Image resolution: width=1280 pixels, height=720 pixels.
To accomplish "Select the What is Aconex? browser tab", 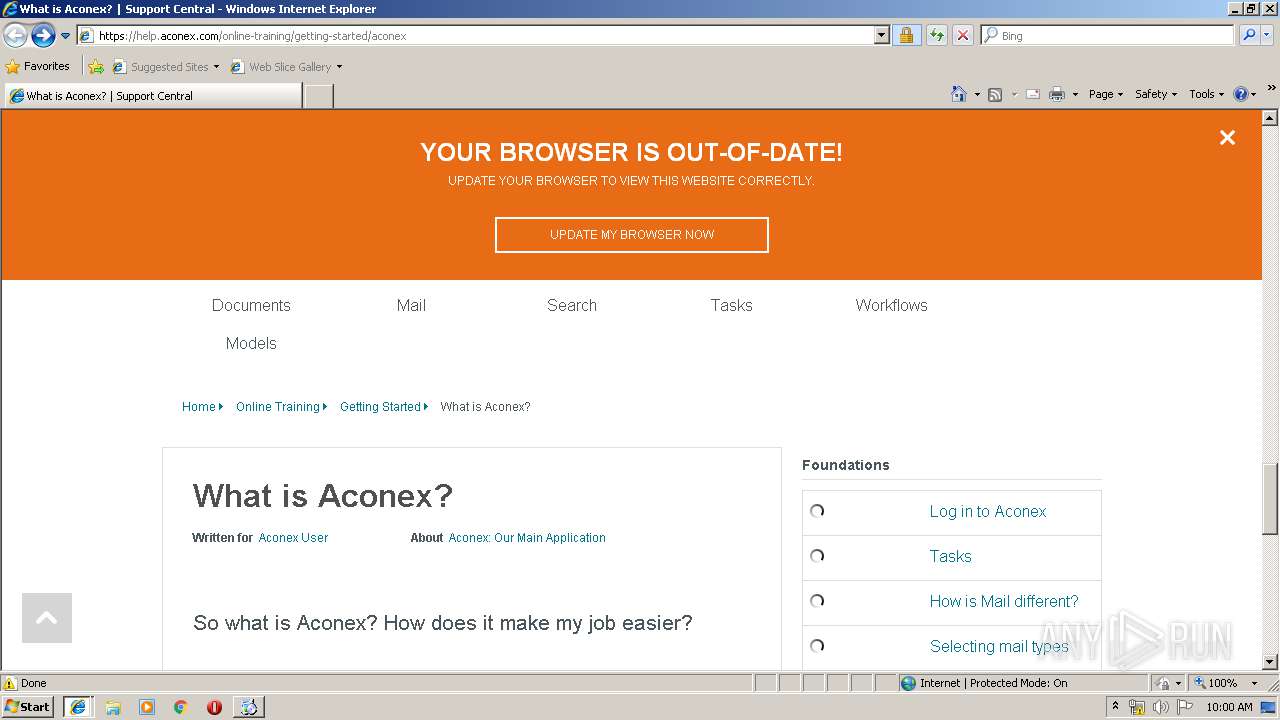I will click(x=152, y=96).
